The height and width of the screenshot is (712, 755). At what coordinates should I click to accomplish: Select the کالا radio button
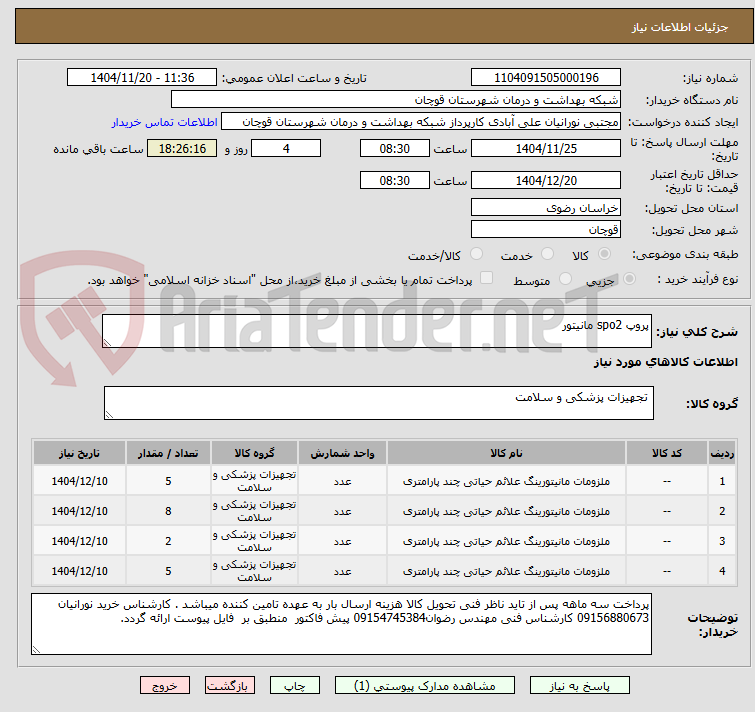tap(604, 254)
